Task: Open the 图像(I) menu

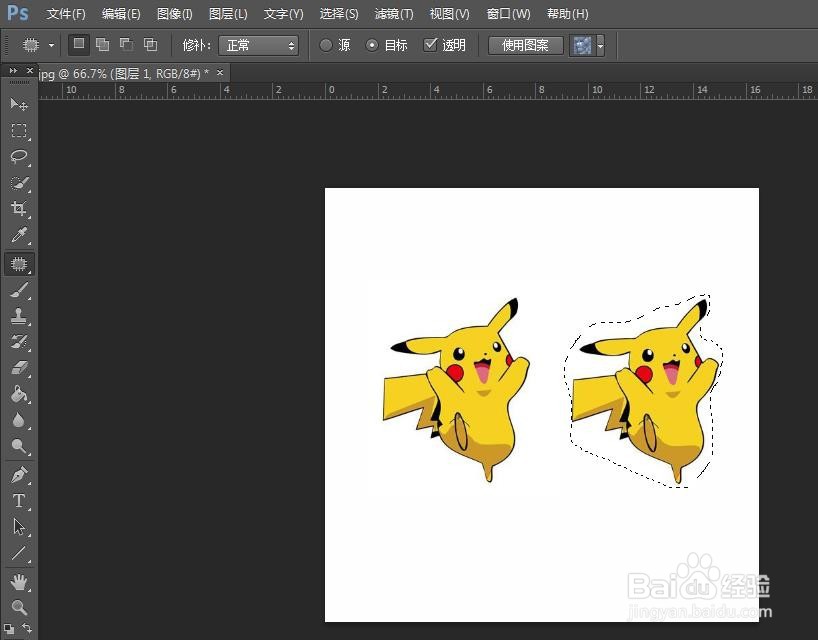Action: [175, 14]
